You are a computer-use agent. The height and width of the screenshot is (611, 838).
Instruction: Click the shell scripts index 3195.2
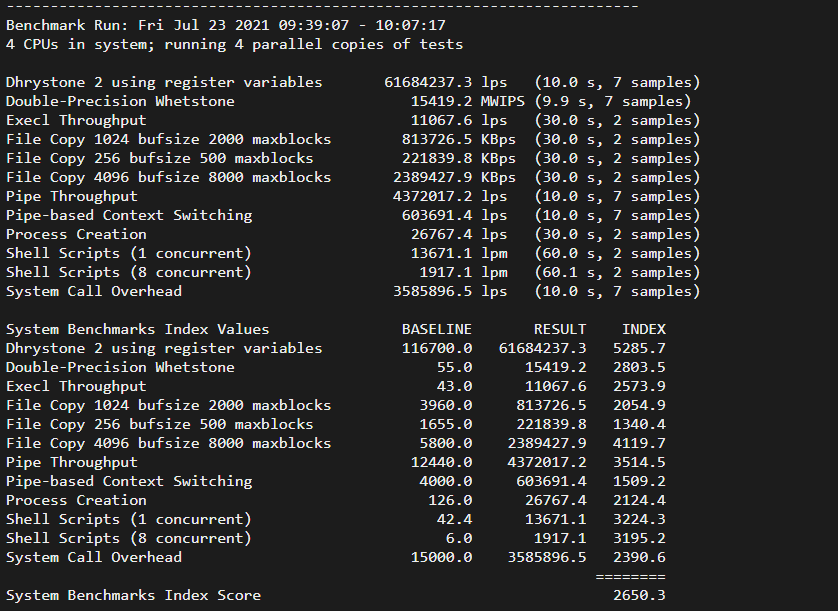point(639,538)
